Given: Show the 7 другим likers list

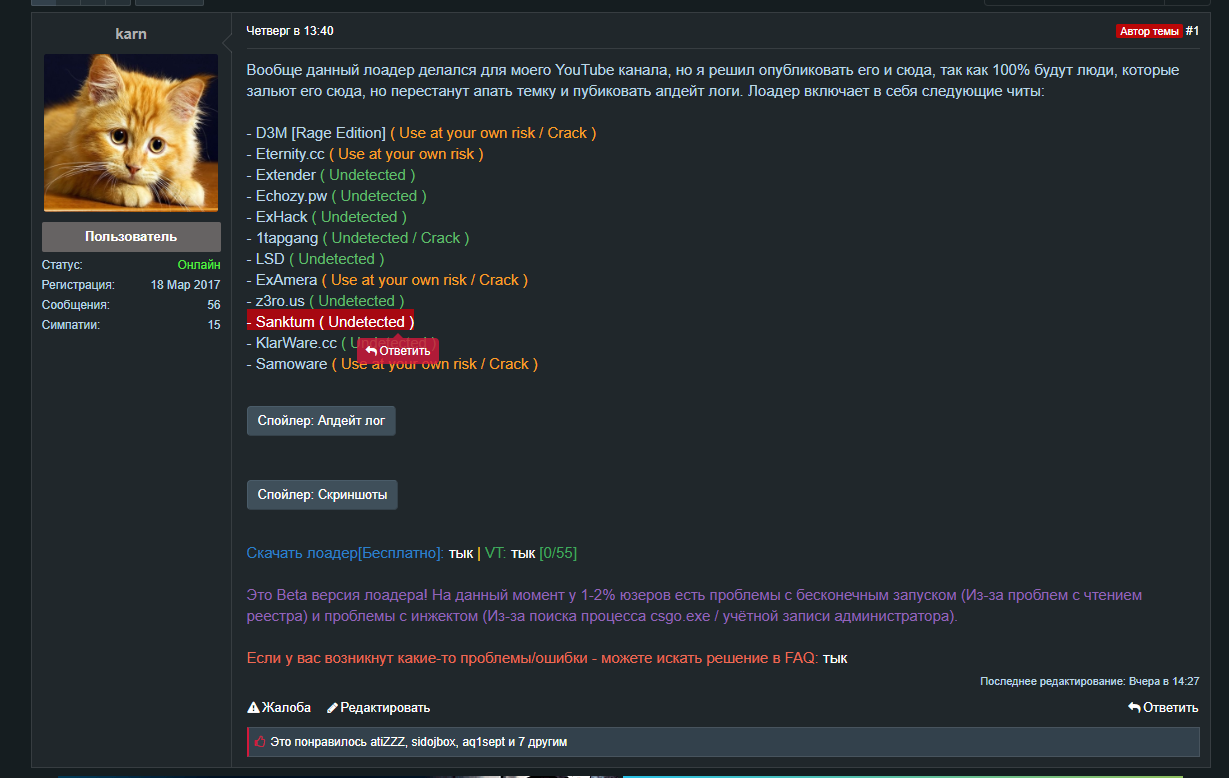Looking at the screenshot, I should [x=543, y=742].
